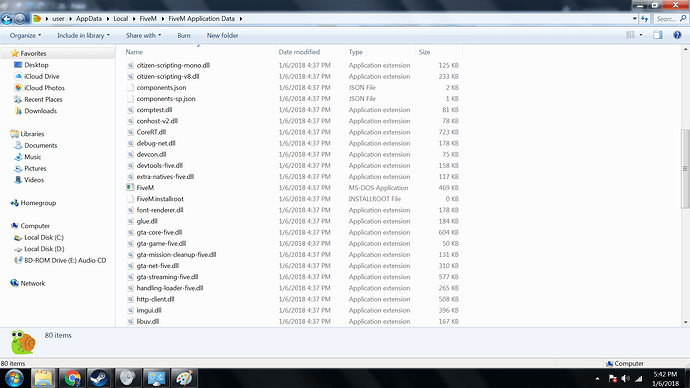The width and height of the screenshot is (690, 388).
Task: Open Desktop in Favorites
Action: click(36, 65)
